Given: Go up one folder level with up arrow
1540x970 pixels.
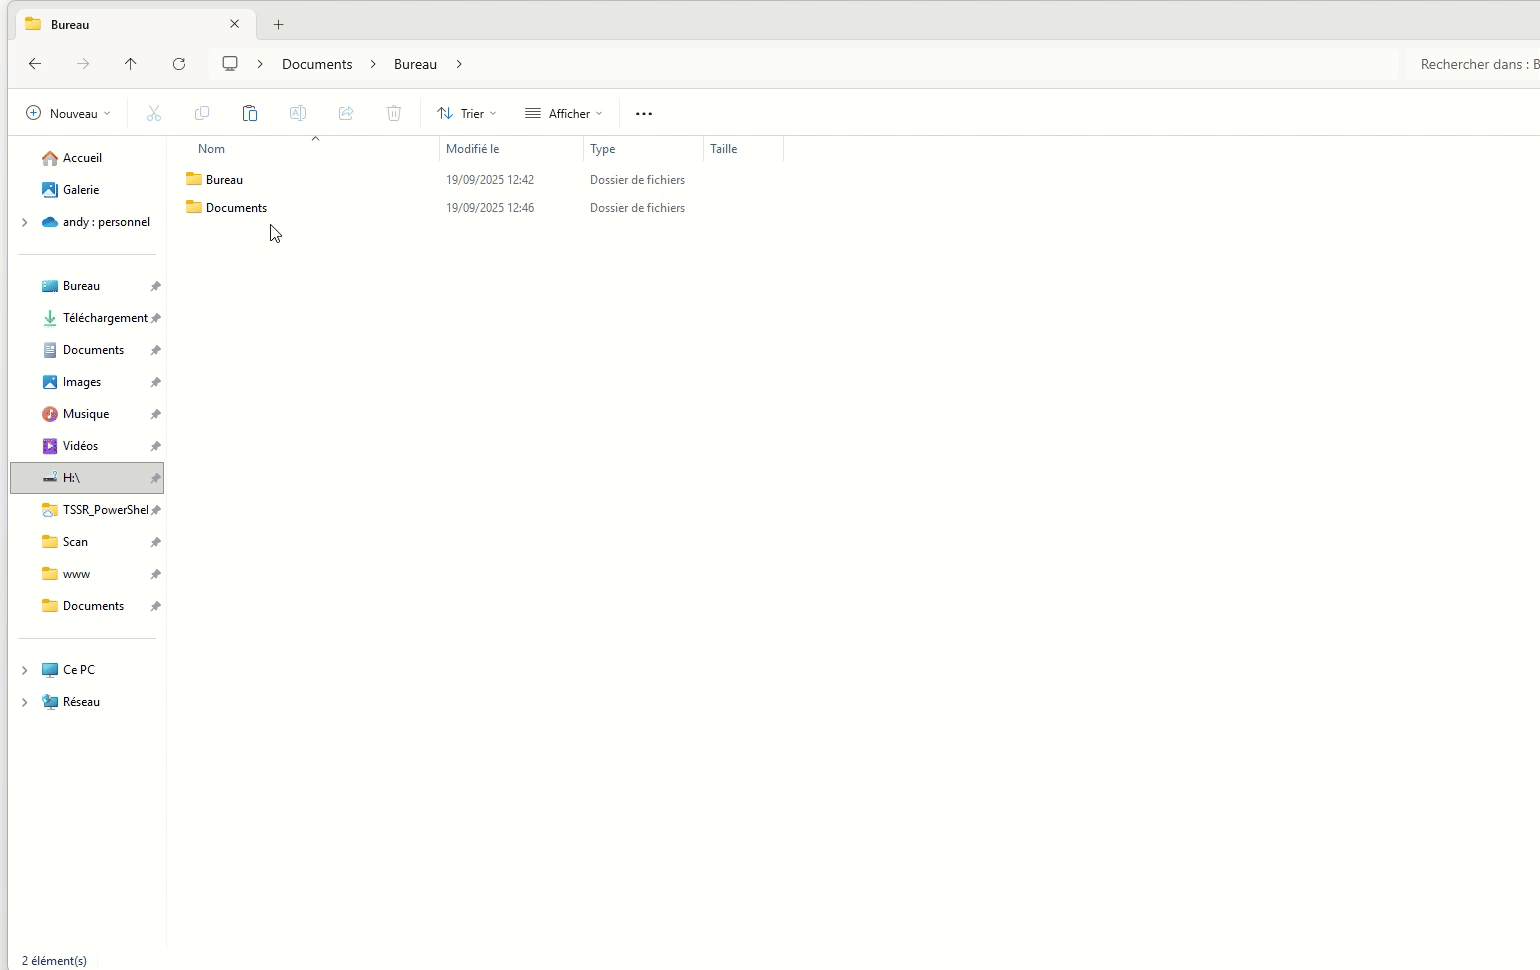Looking at the screenshot, I should tap(131, 64).
